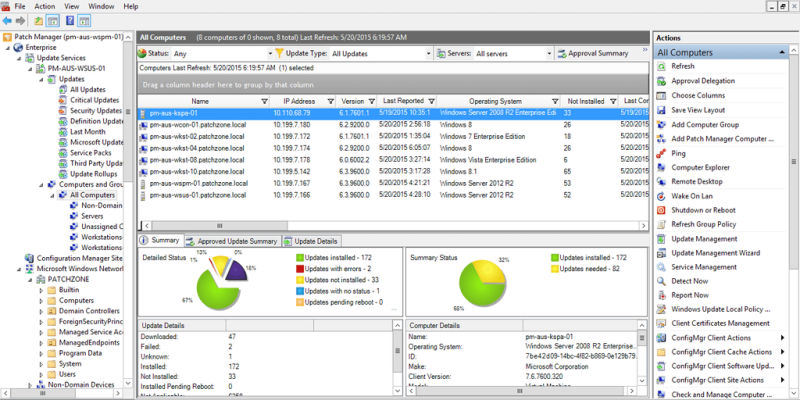Select Update Rollups tree item
The image size is (800, 400).
[94, 174]
